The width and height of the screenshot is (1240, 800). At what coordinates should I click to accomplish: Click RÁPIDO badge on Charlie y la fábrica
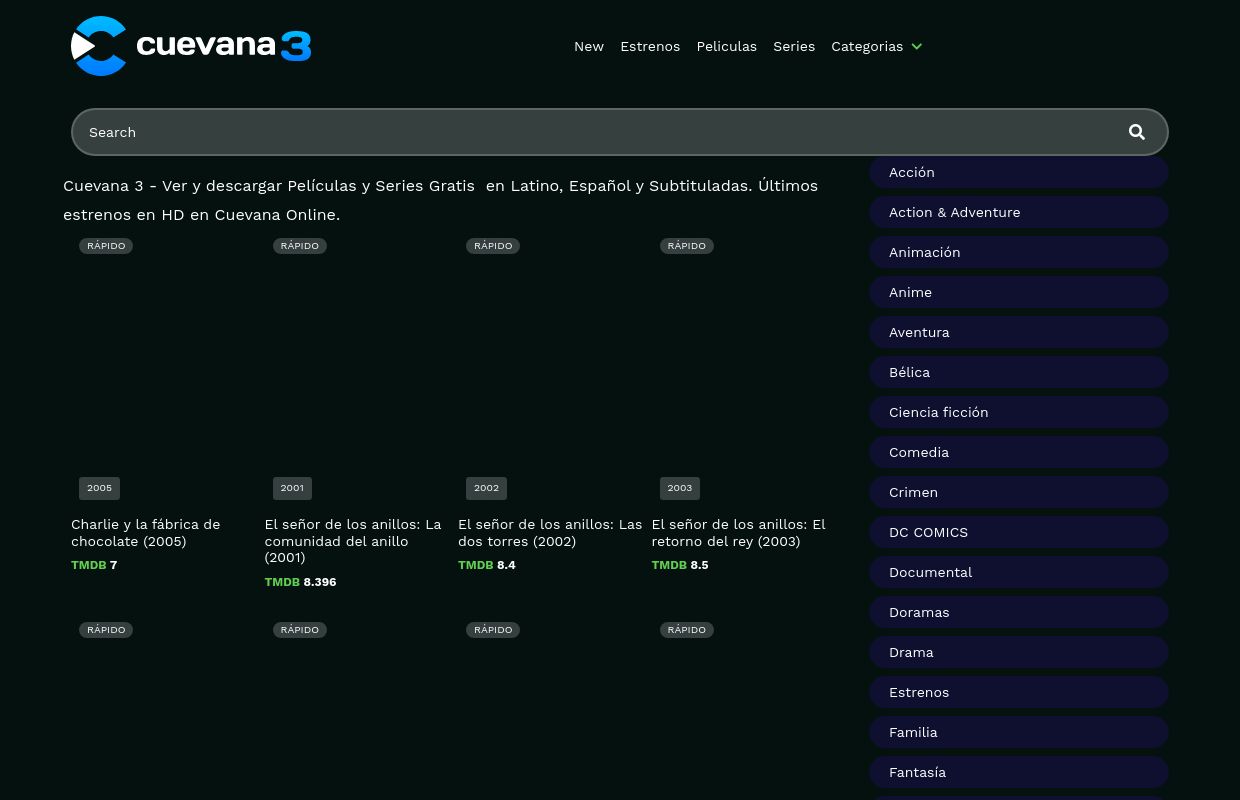pos(106,246)
